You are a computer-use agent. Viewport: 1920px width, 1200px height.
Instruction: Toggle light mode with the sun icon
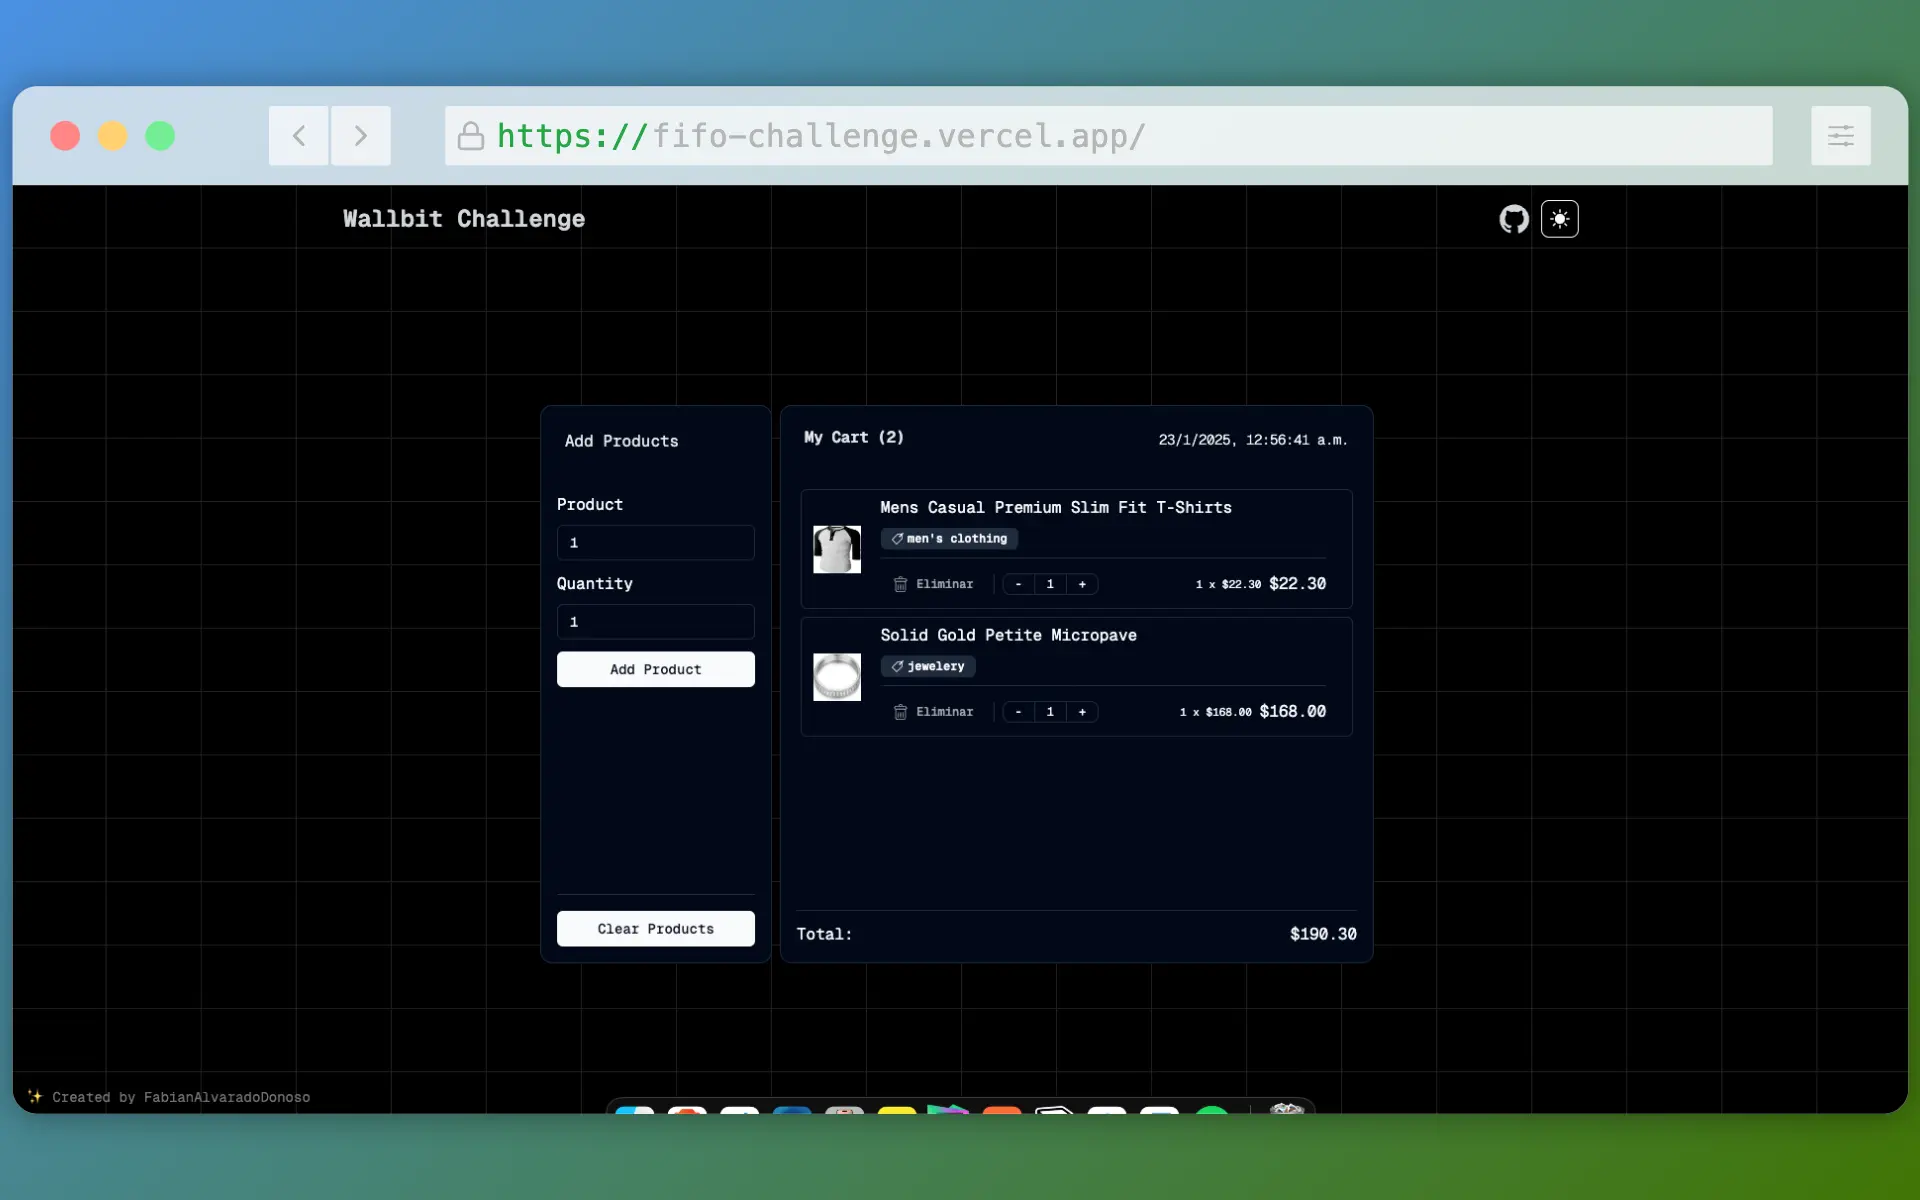click(1559, 219)
